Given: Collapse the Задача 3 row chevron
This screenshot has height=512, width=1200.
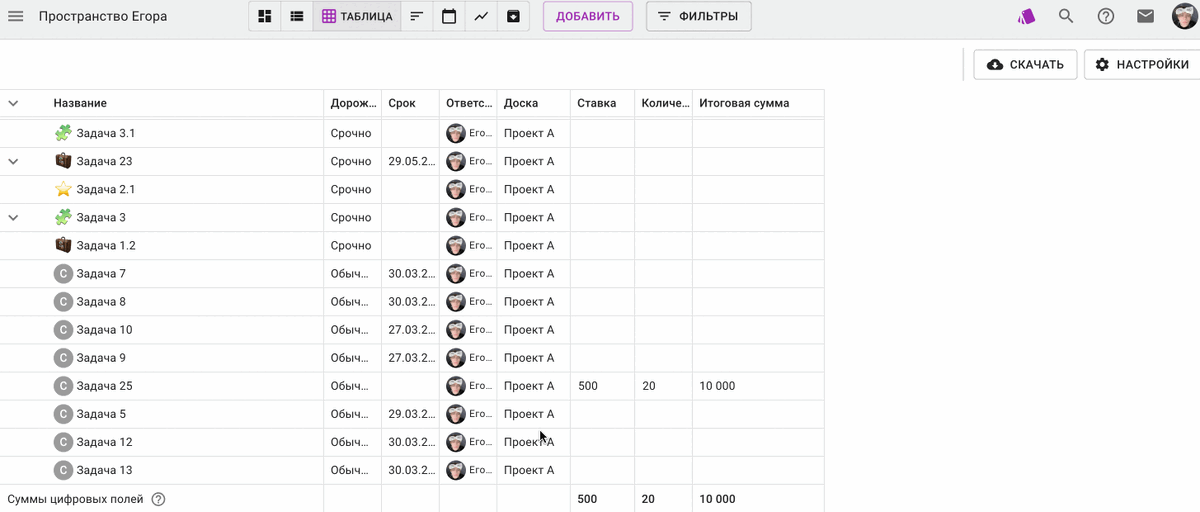Looking at the screenshot, I should click(13, 217).
